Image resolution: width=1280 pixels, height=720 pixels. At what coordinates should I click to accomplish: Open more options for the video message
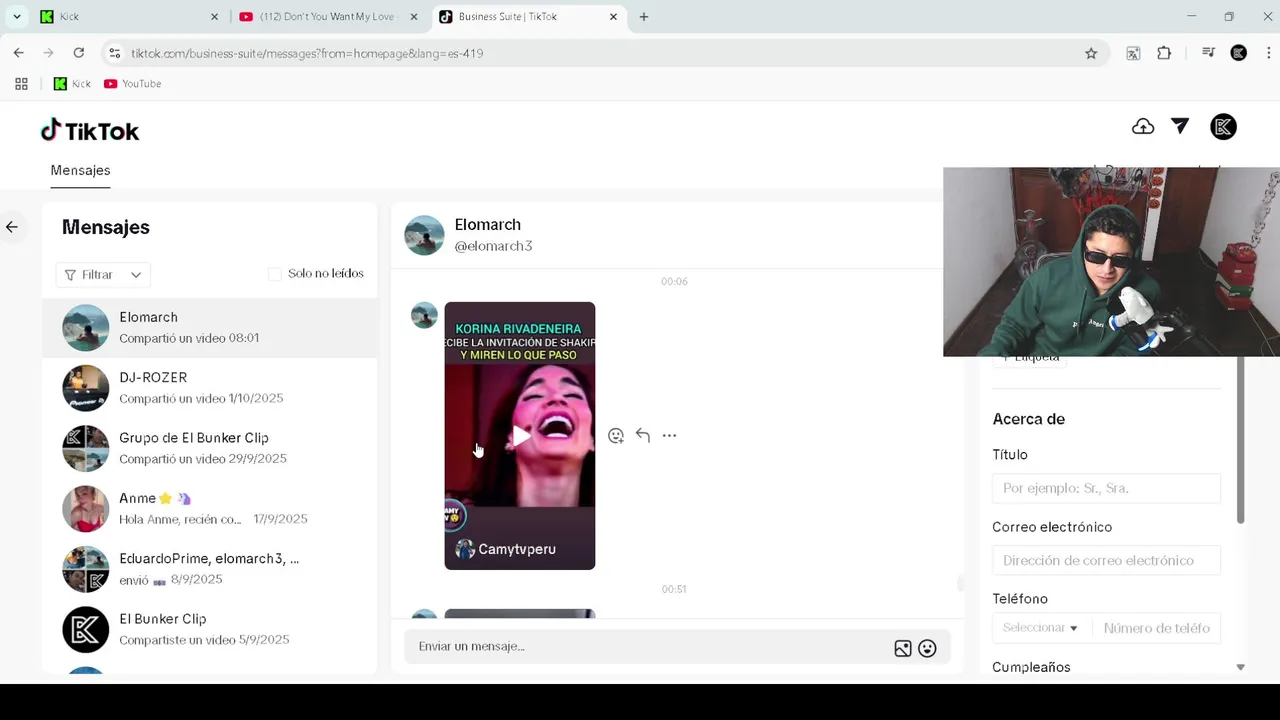(x=669, y=435)
